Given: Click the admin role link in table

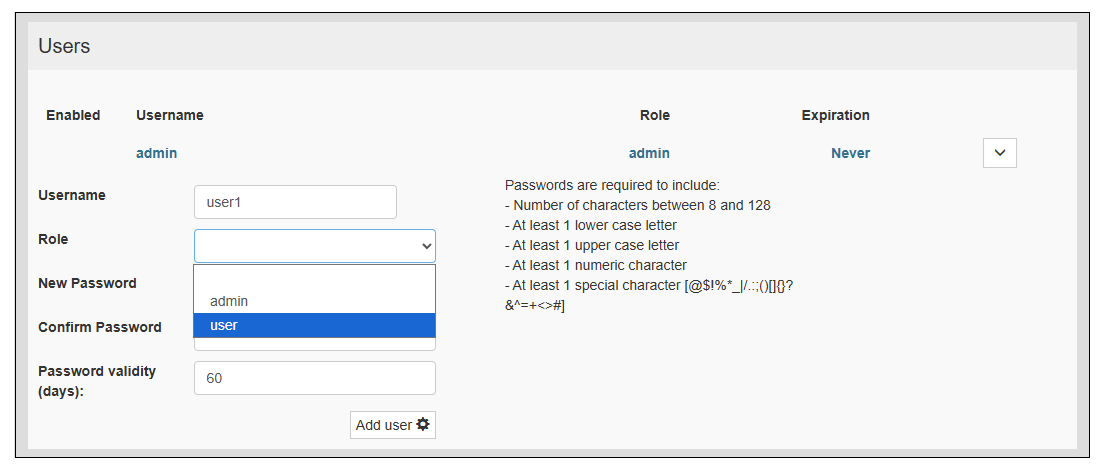Looking at the screenshot, I should tap(649, 153).
